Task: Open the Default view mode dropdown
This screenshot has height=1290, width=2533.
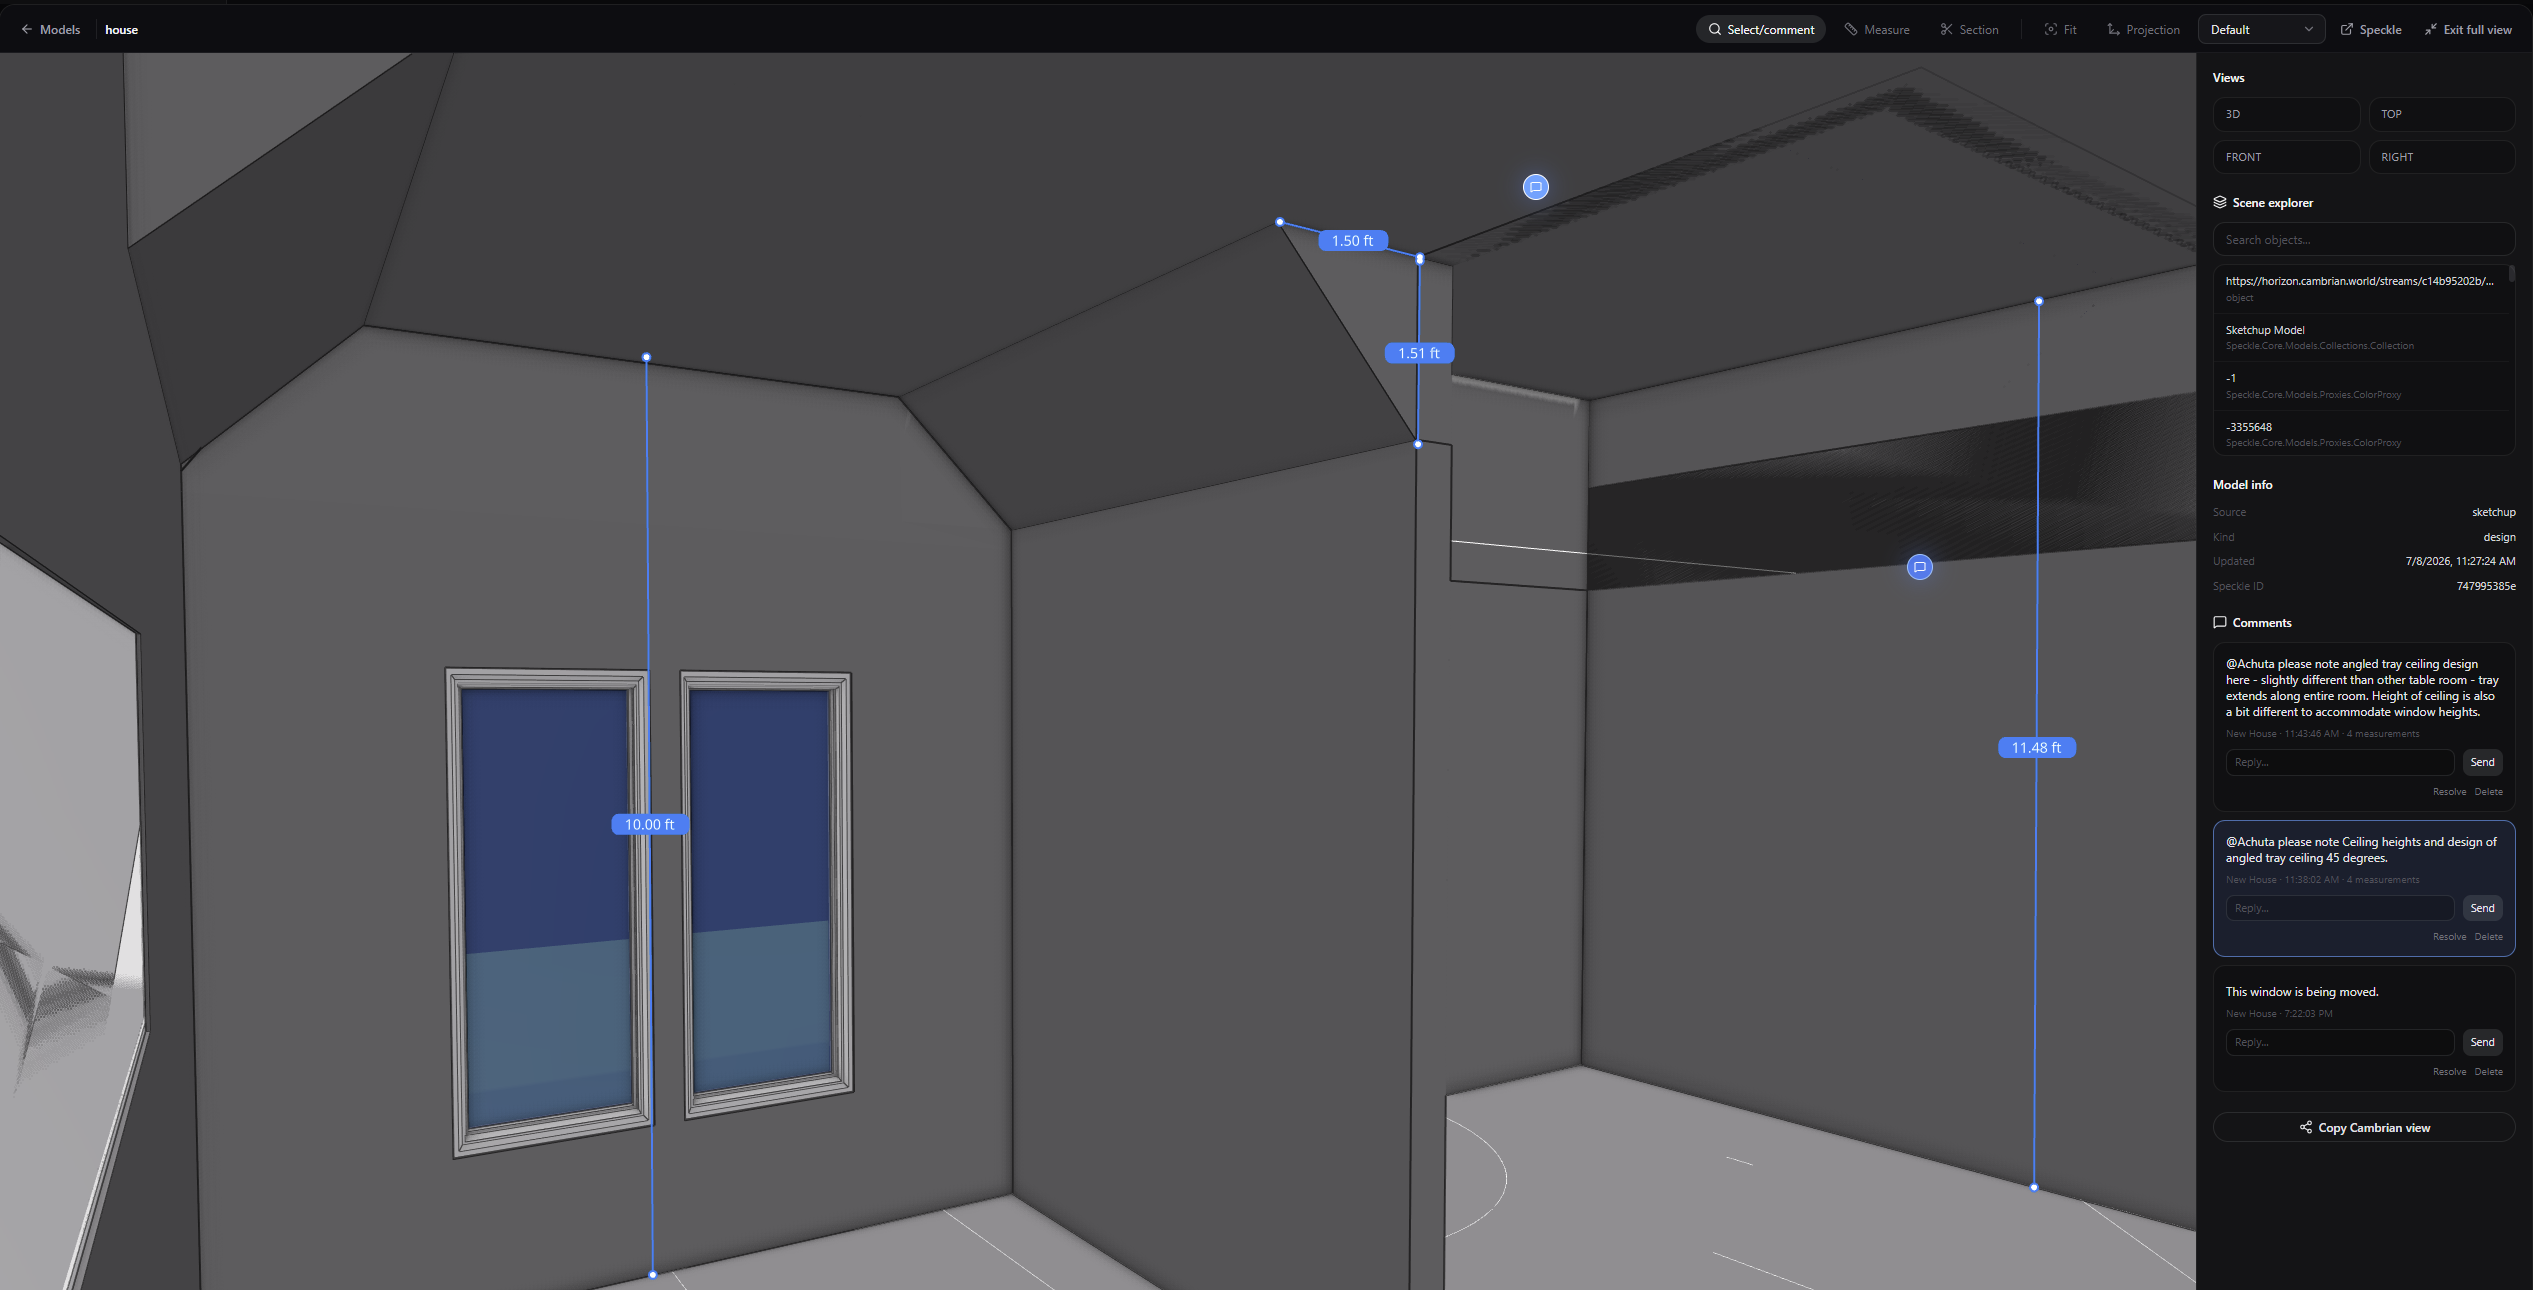Action: (2261, 30)
